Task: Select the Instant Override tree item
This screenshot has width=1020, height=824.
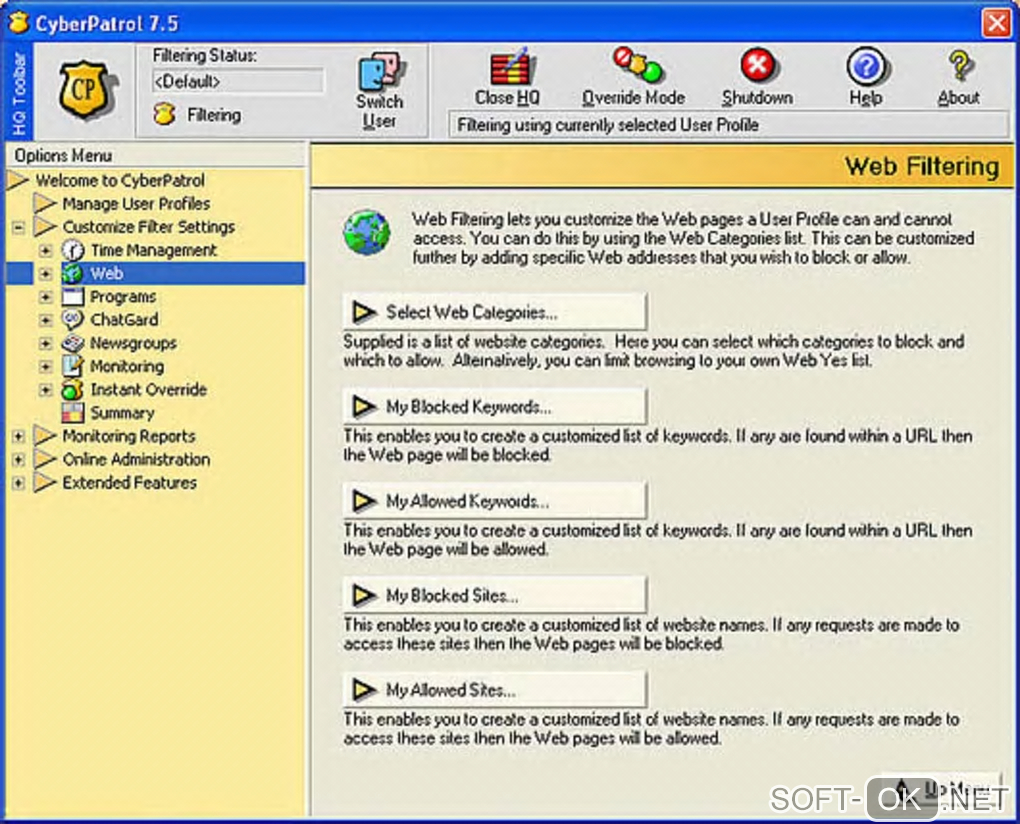Action: click(148, 390)
